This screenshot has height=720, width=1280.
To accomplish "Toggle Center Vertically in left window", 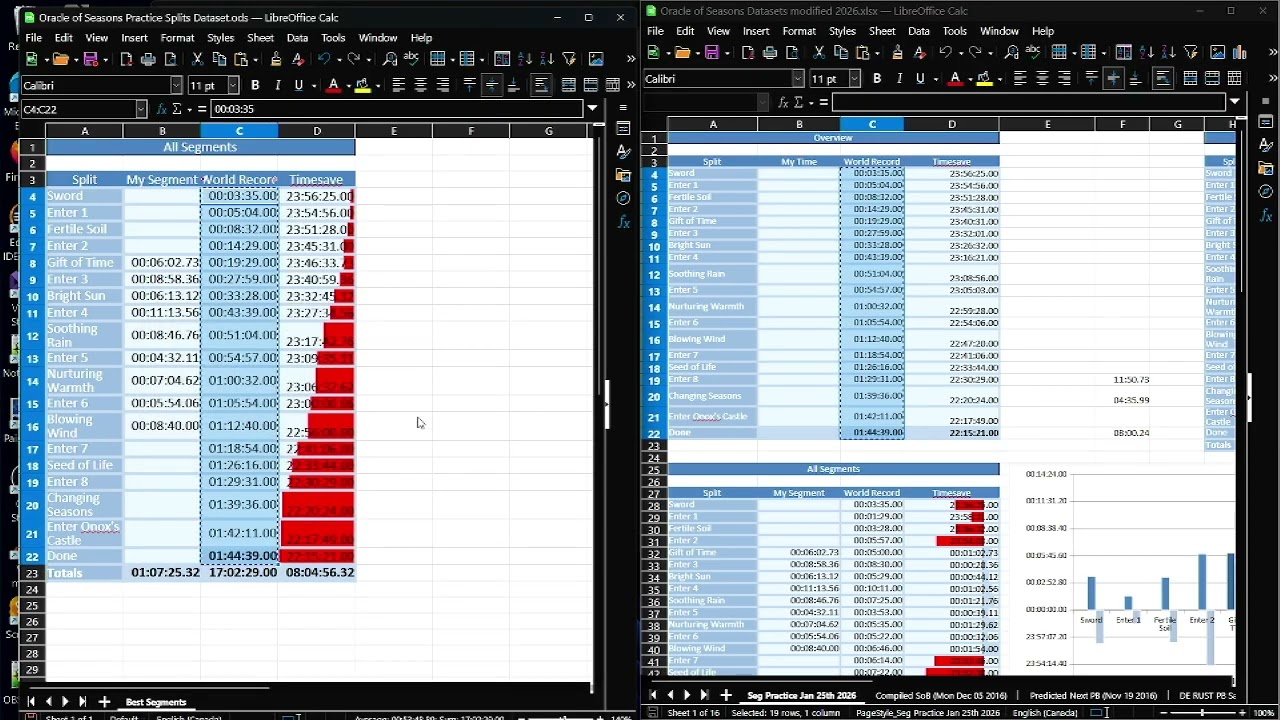I will coord(491,86).
